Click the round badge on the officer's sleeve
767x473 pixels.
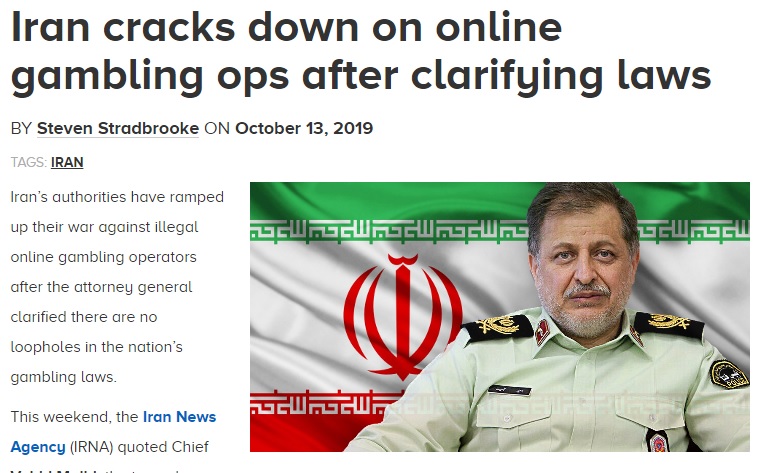click(x=728, y=374)
